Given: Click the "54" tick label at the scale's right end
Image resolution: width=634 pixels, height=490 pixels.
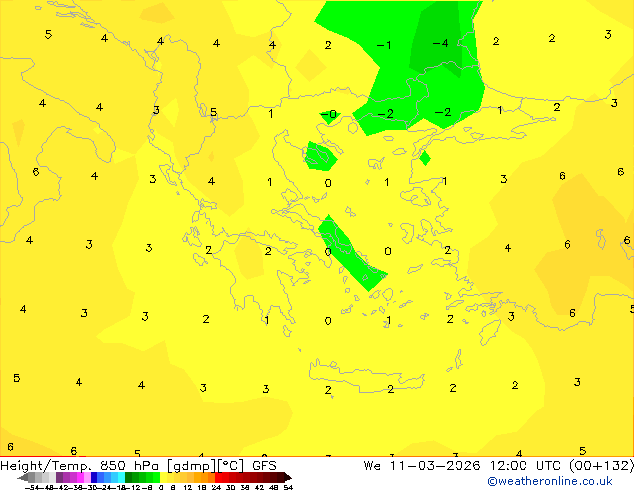Looking at the screenshot, I should click(288, 487).
